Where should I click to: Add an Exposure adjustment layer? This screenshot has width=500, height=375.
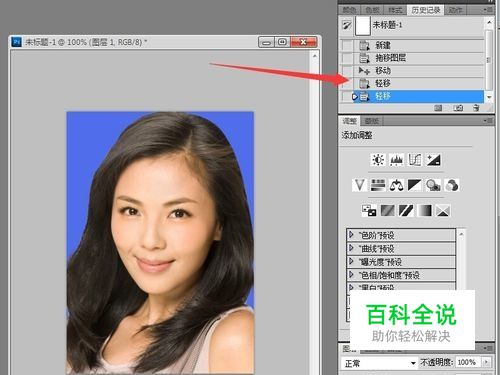click(x=434, y=160)
